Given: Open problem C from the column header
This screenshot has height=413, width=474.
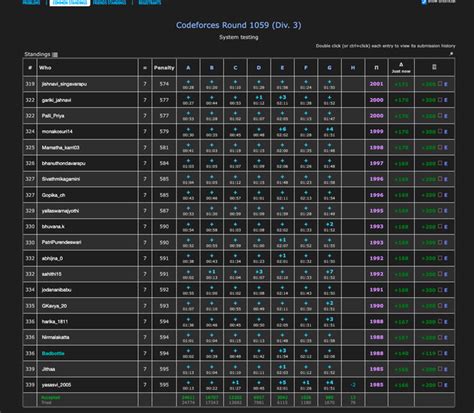Looking at the screenshot, I should click(235, 68).
